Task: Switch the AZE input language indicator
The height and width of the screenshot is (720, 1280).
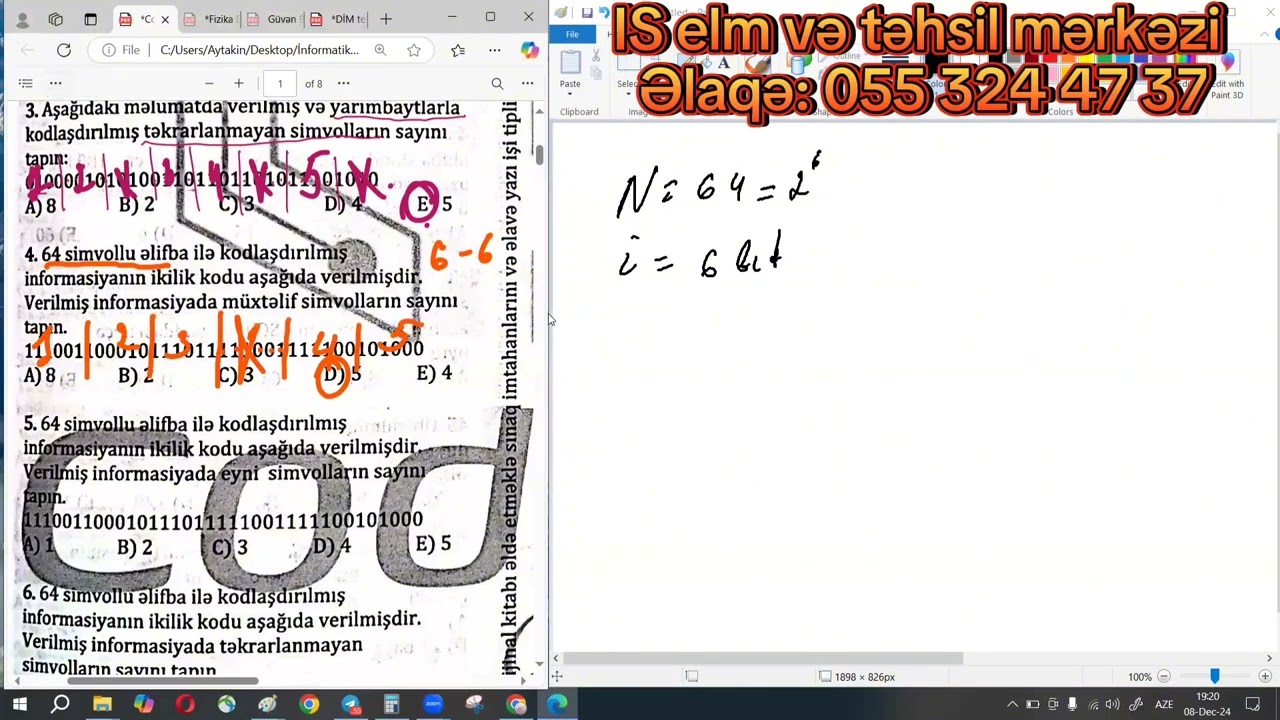Action: point(1164,705)
